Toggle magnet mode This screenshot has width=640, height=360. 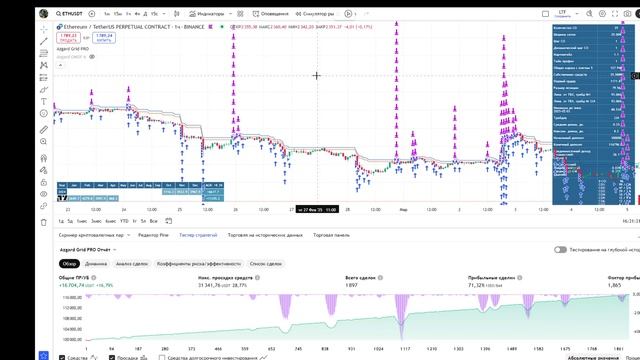44,158
